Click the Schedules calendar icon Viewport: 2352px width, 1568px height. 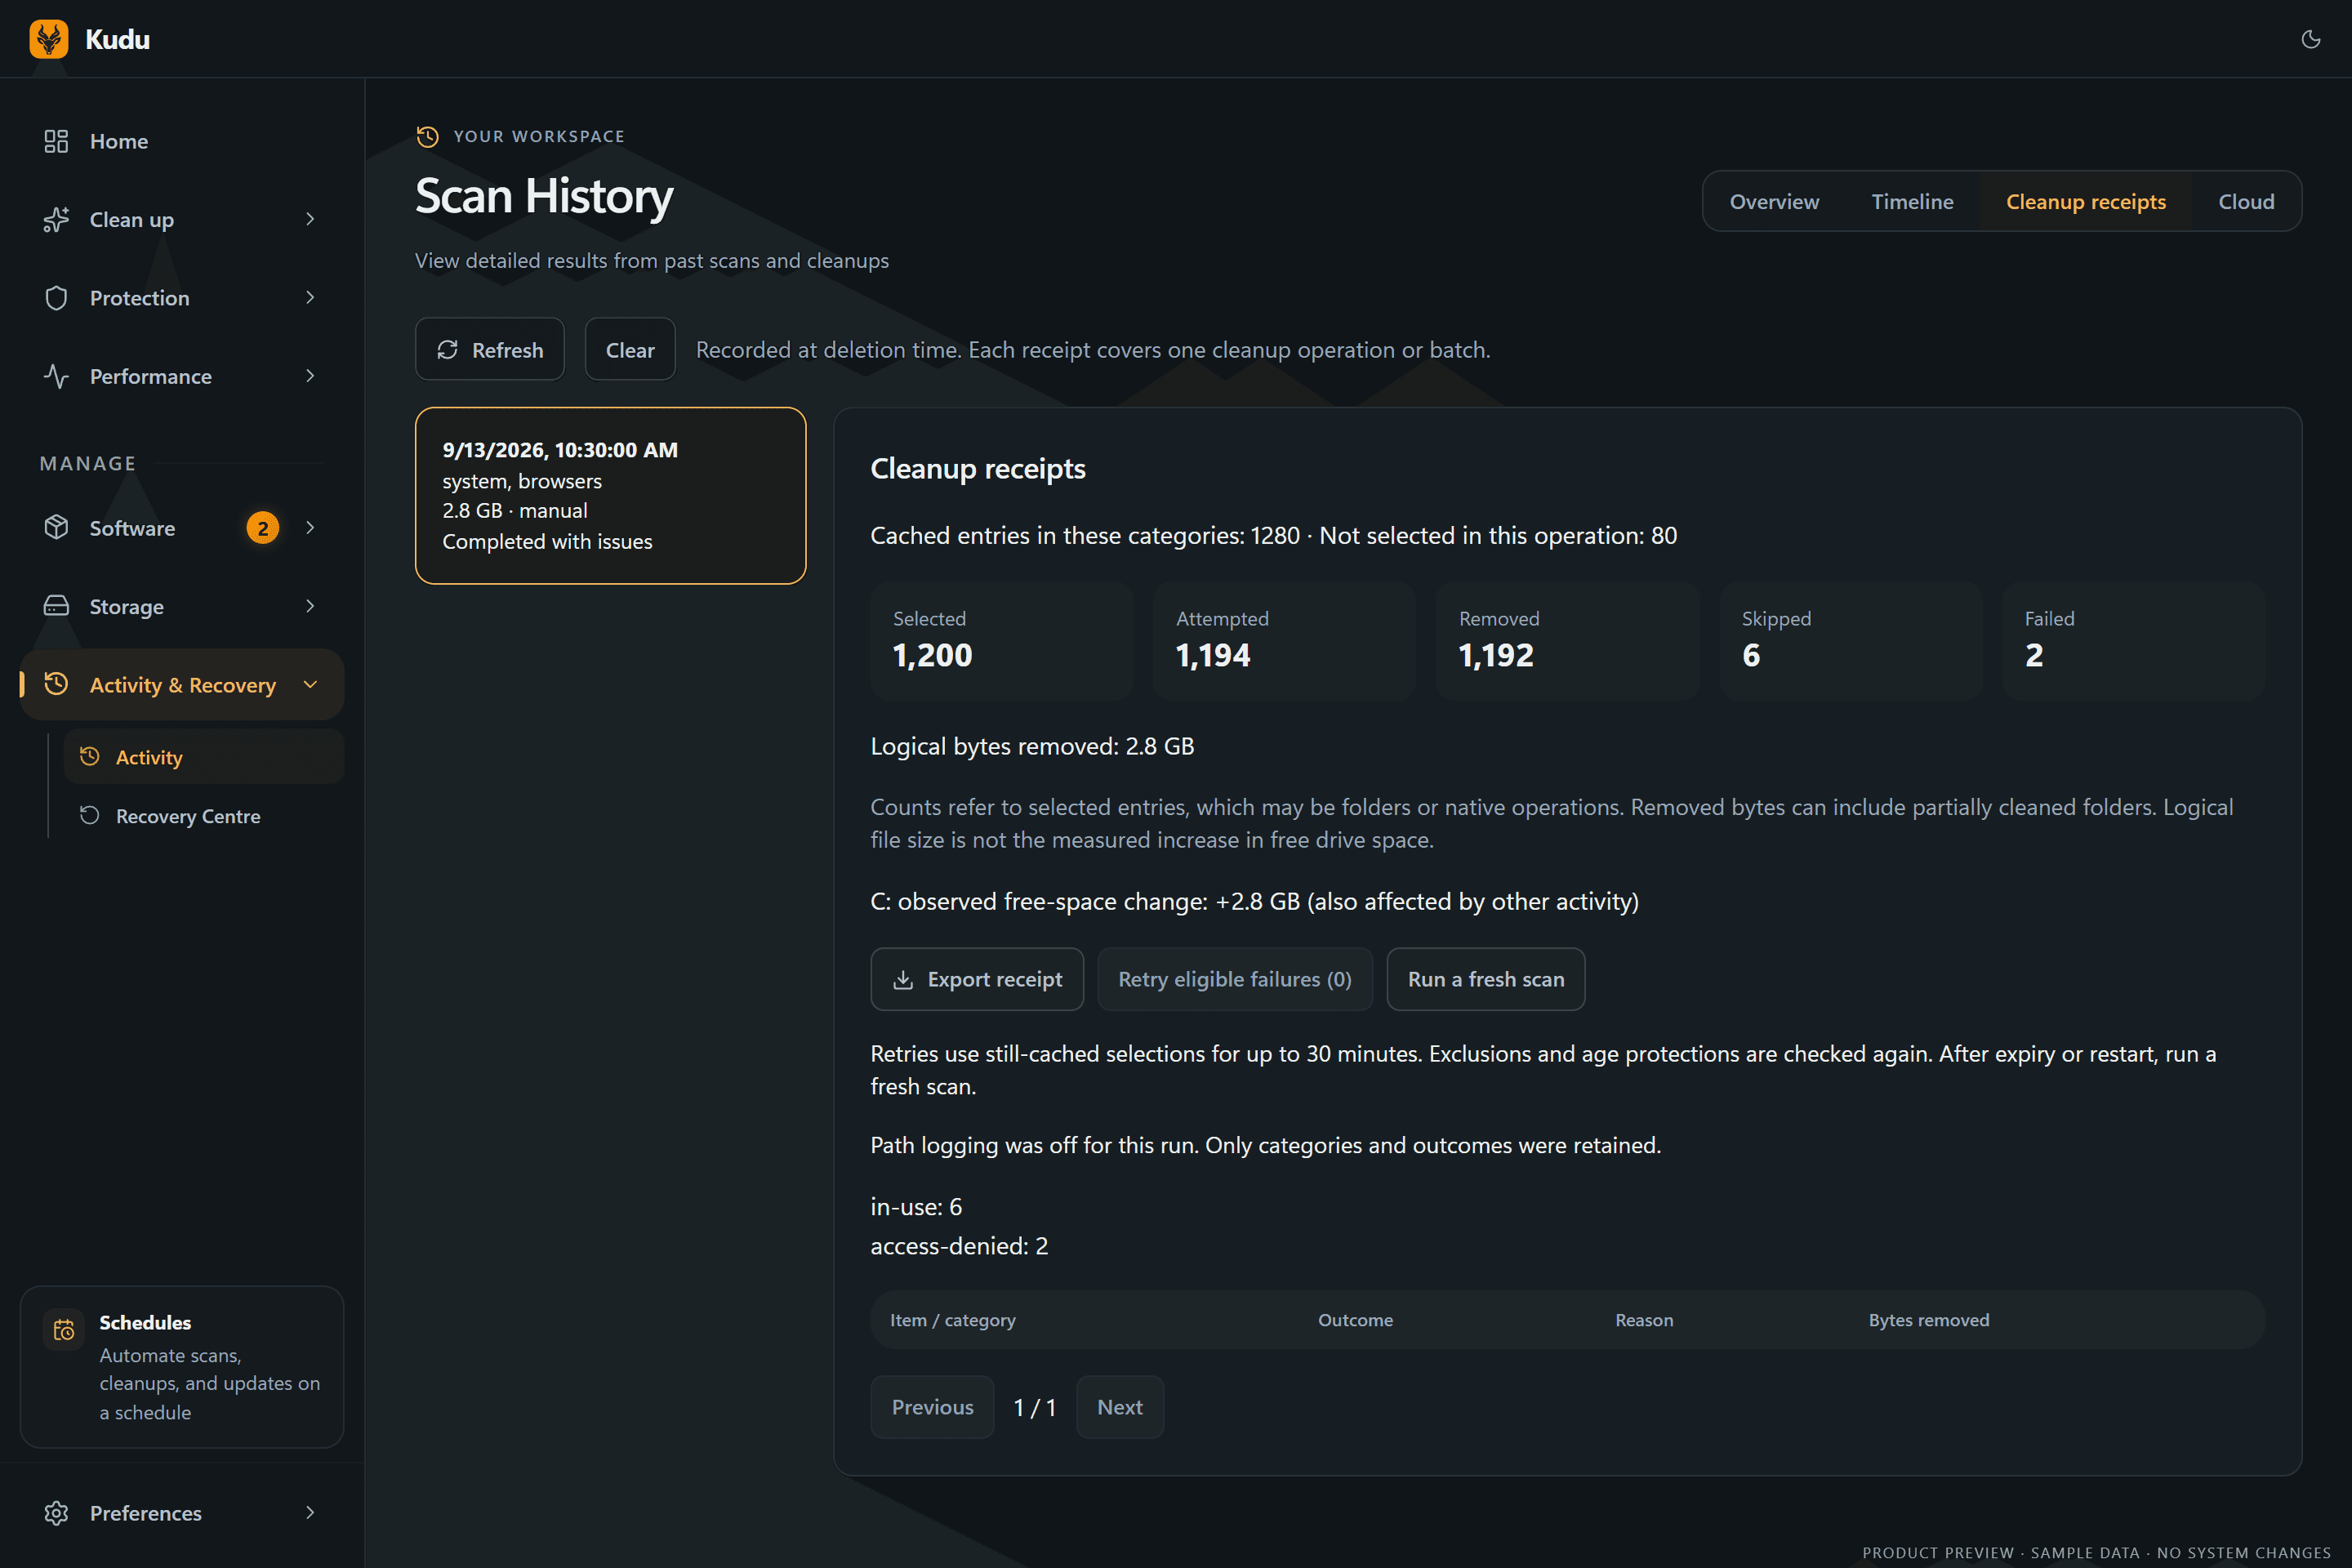64,1330
